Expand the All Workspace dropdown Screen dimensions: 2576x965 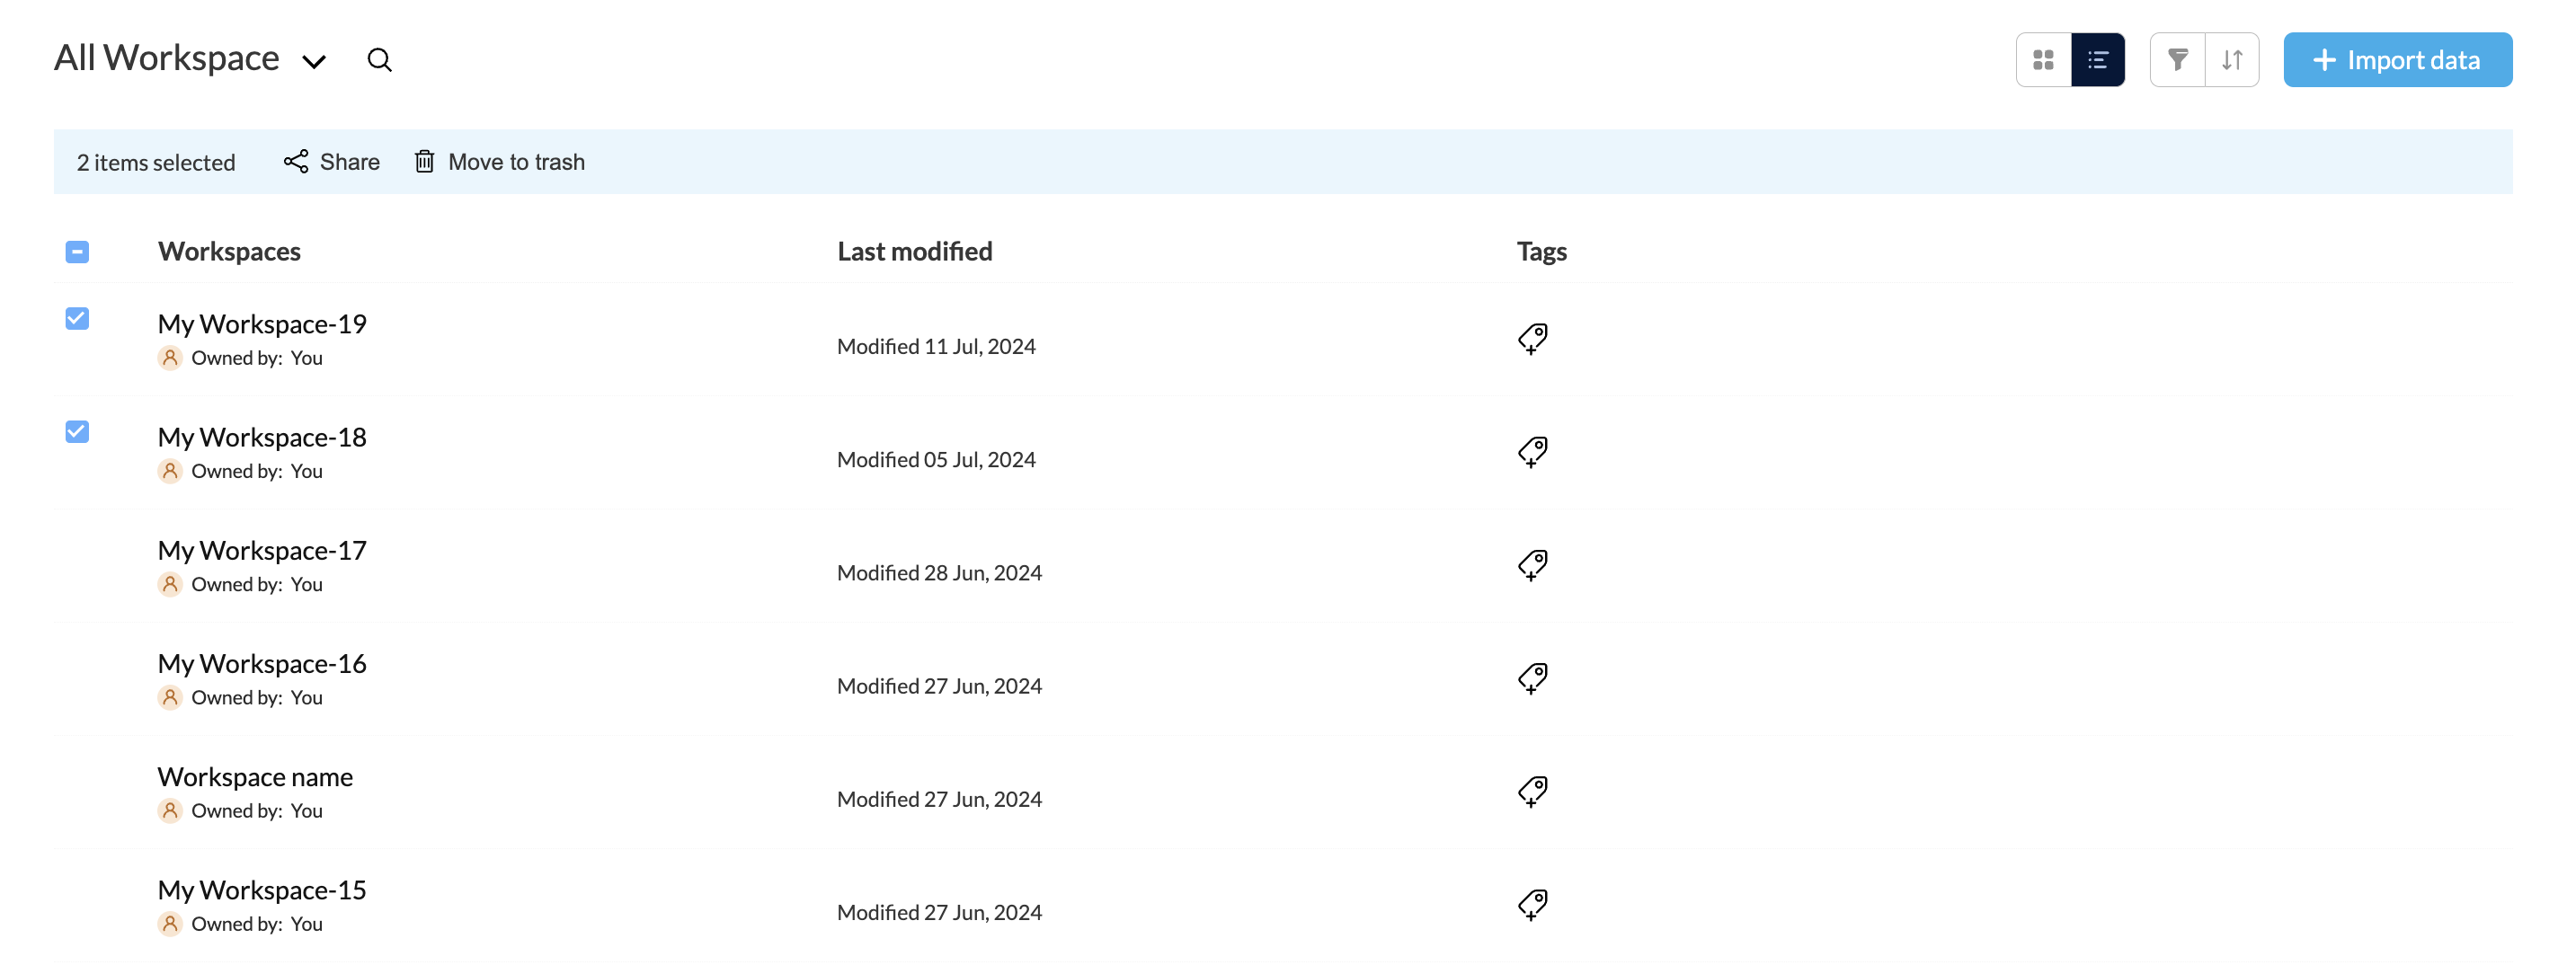point(314,62)
